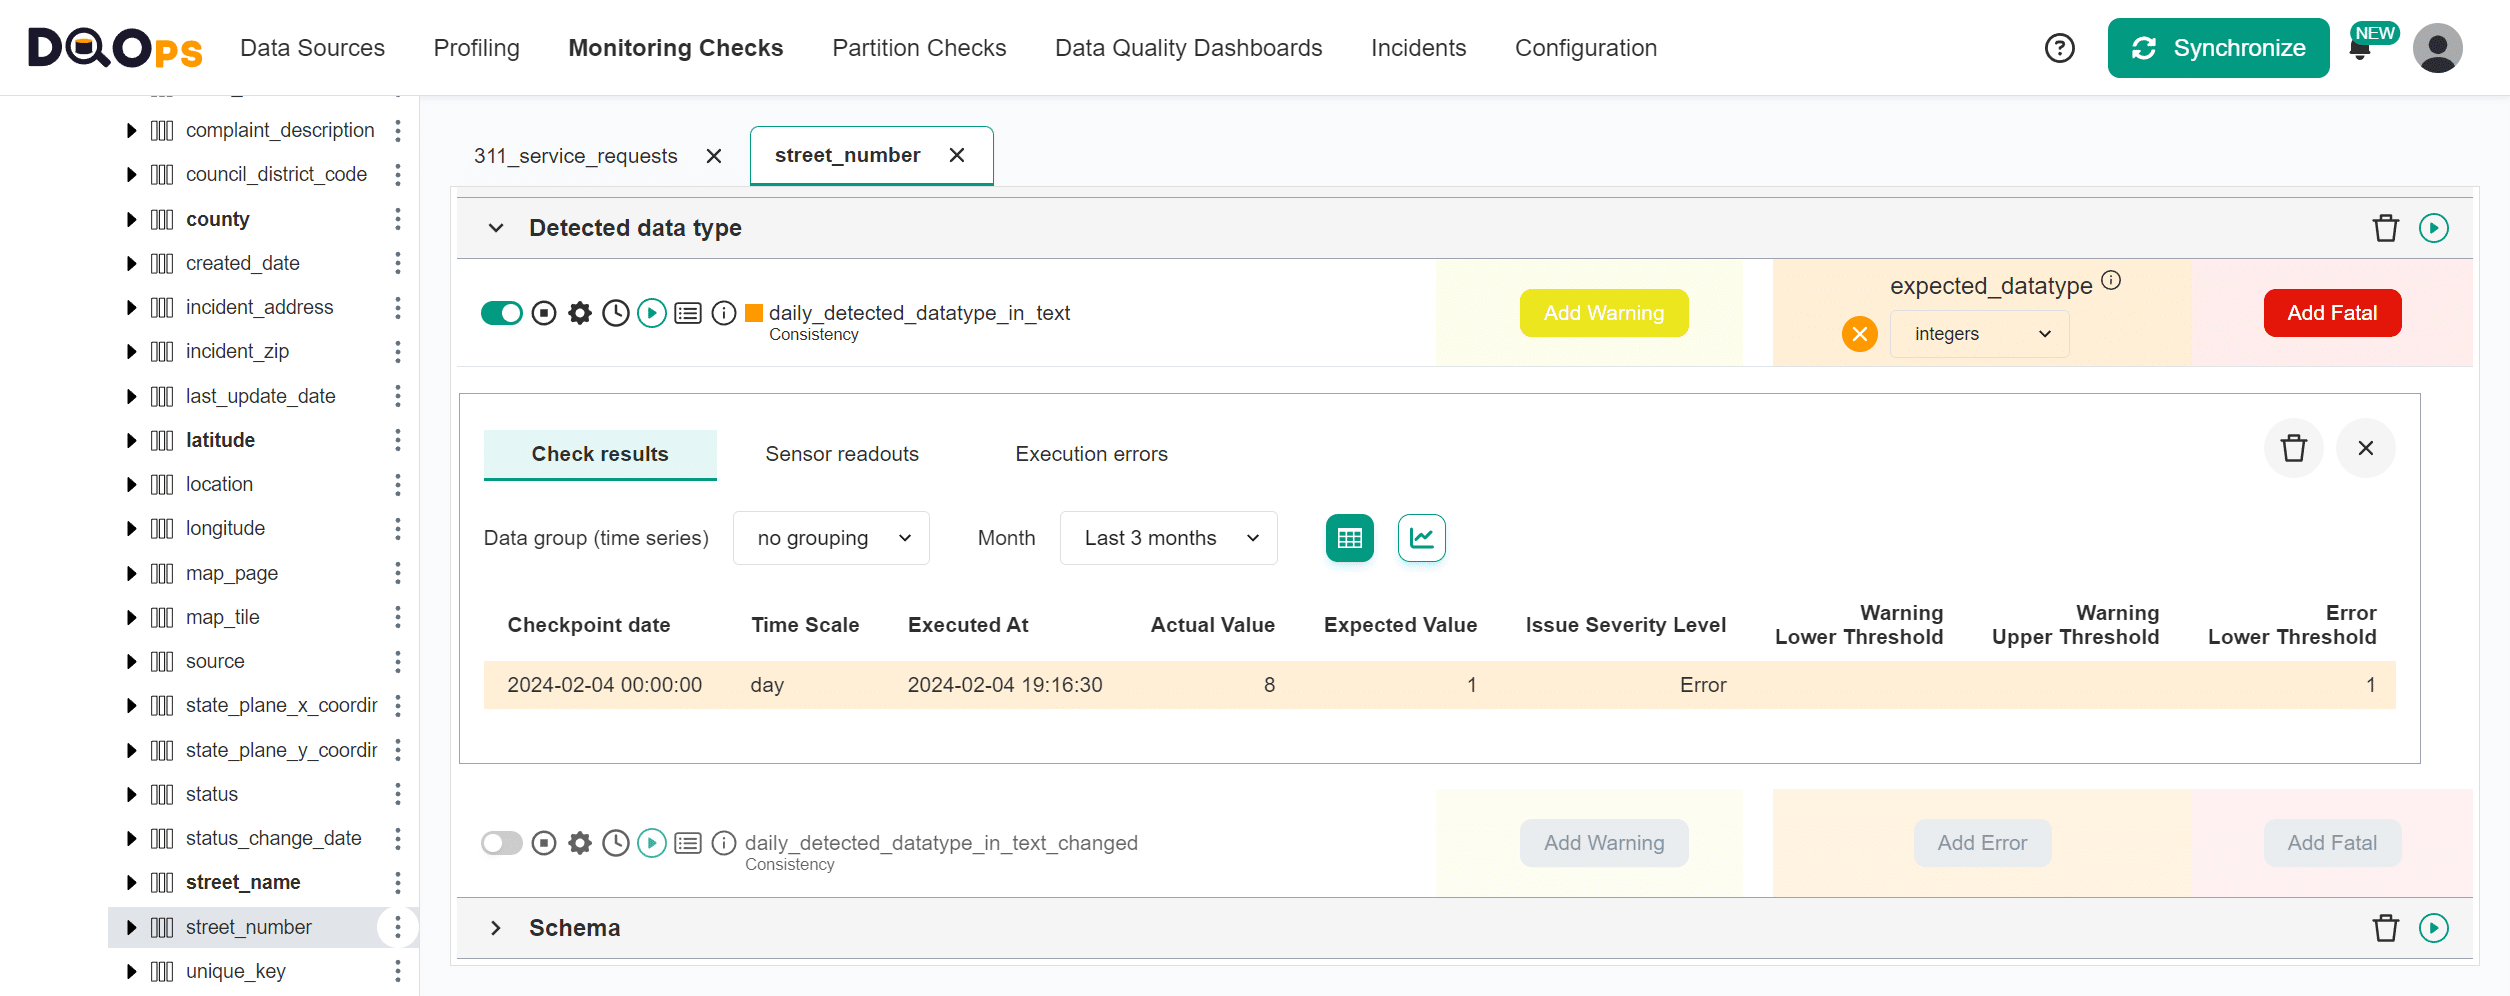Disable the daily_detected_datatype_in_text check toggle

(x=502, y=314)
